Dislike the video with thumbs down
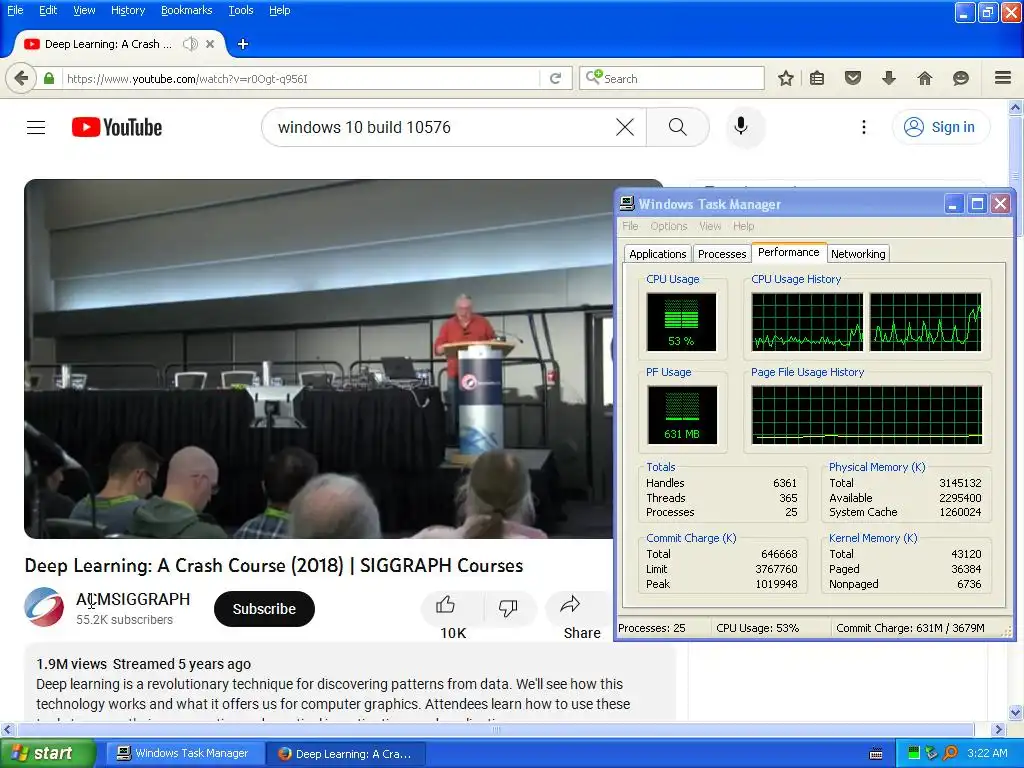This screenshot has width=1024, height=768. 508,607
